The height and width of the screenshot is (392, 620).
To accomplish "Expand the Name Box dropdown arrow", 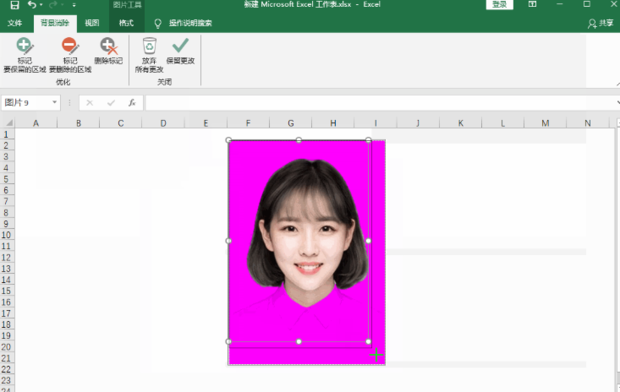I will click(x=55, y=103).
